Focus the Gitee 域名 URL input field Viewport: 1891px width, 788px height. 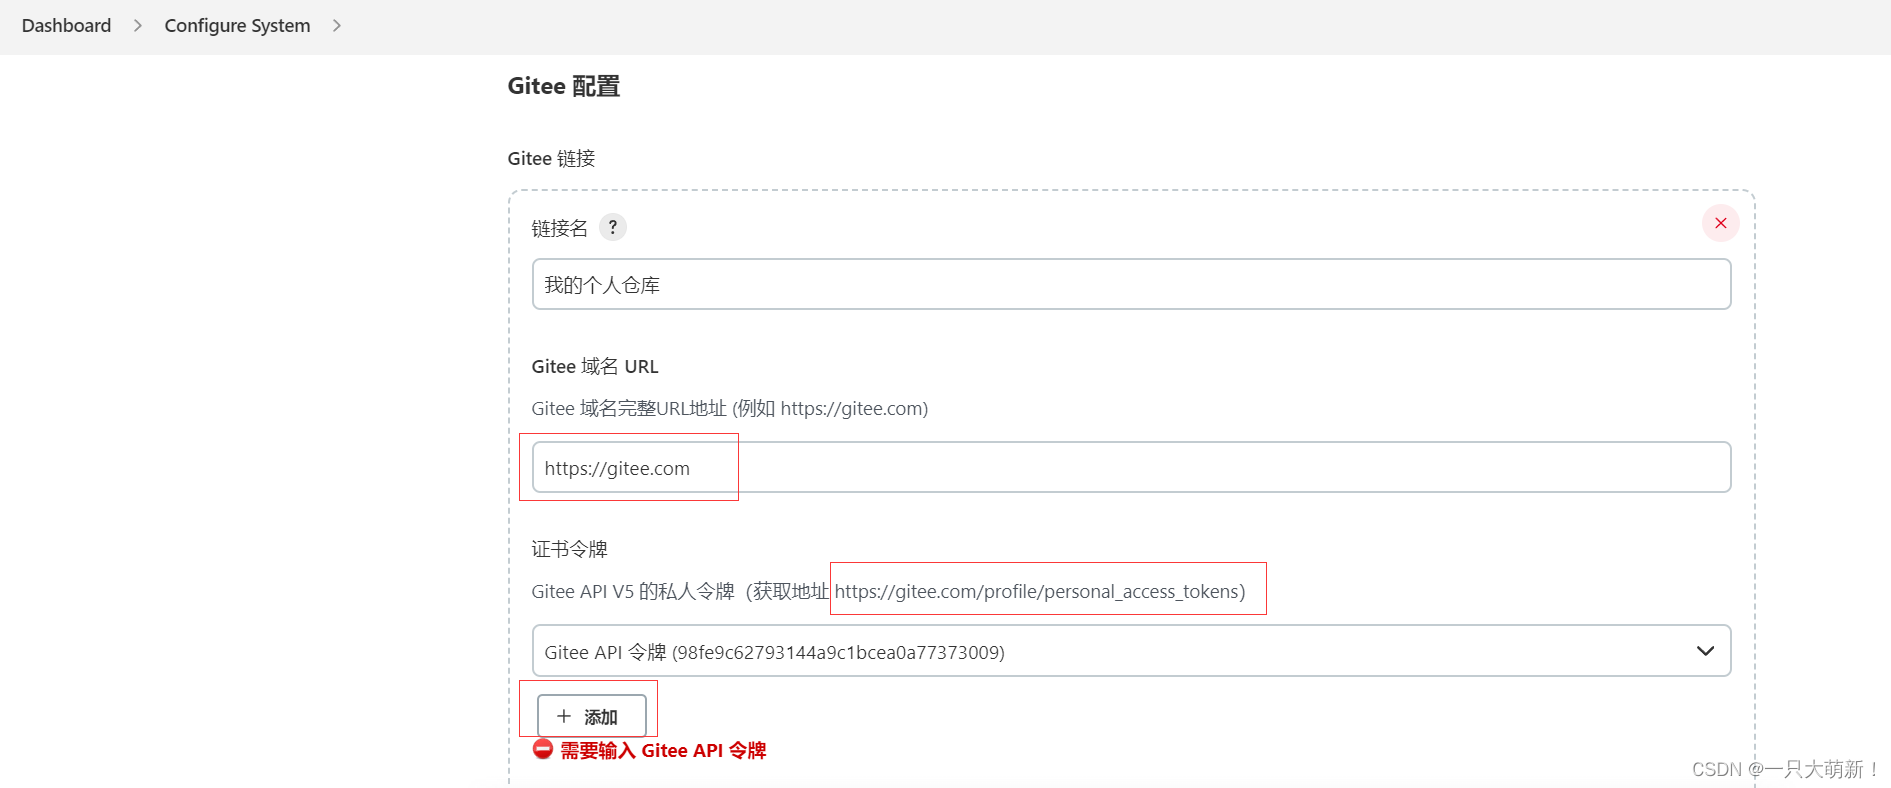[x=1131, y=467]
